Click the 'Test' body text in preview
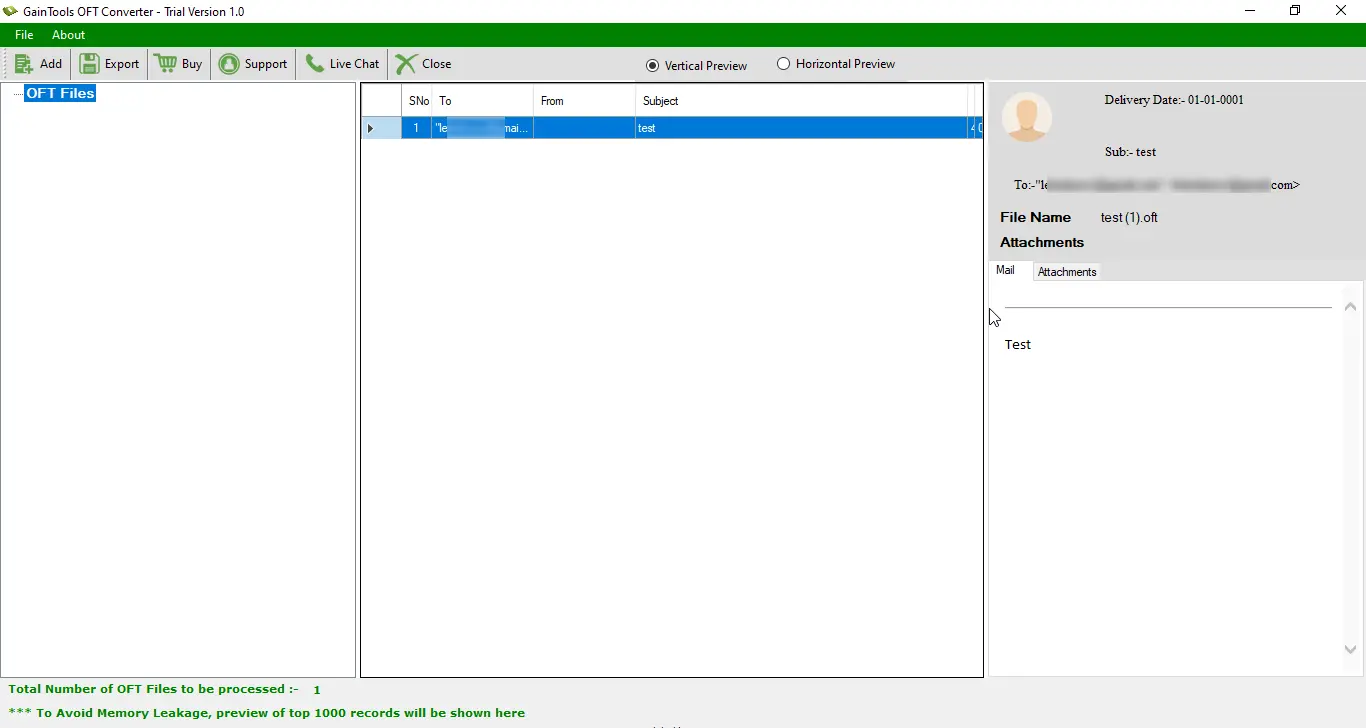 click(x=1018, y=345)
